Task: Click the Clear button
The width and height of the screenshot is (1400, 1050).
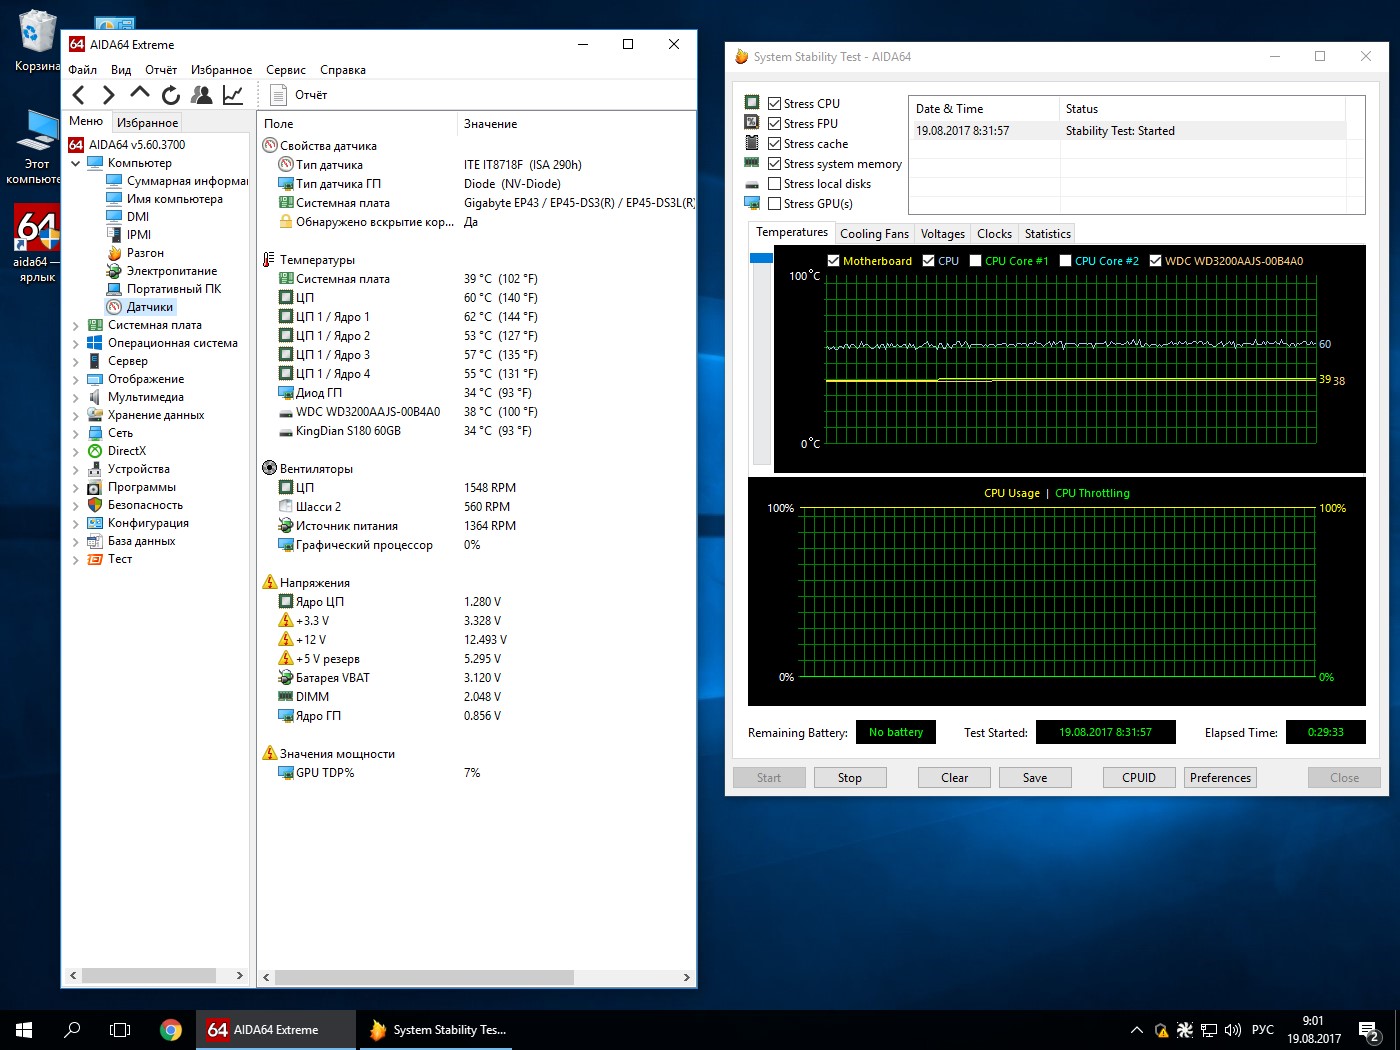Action: point(955,778)
